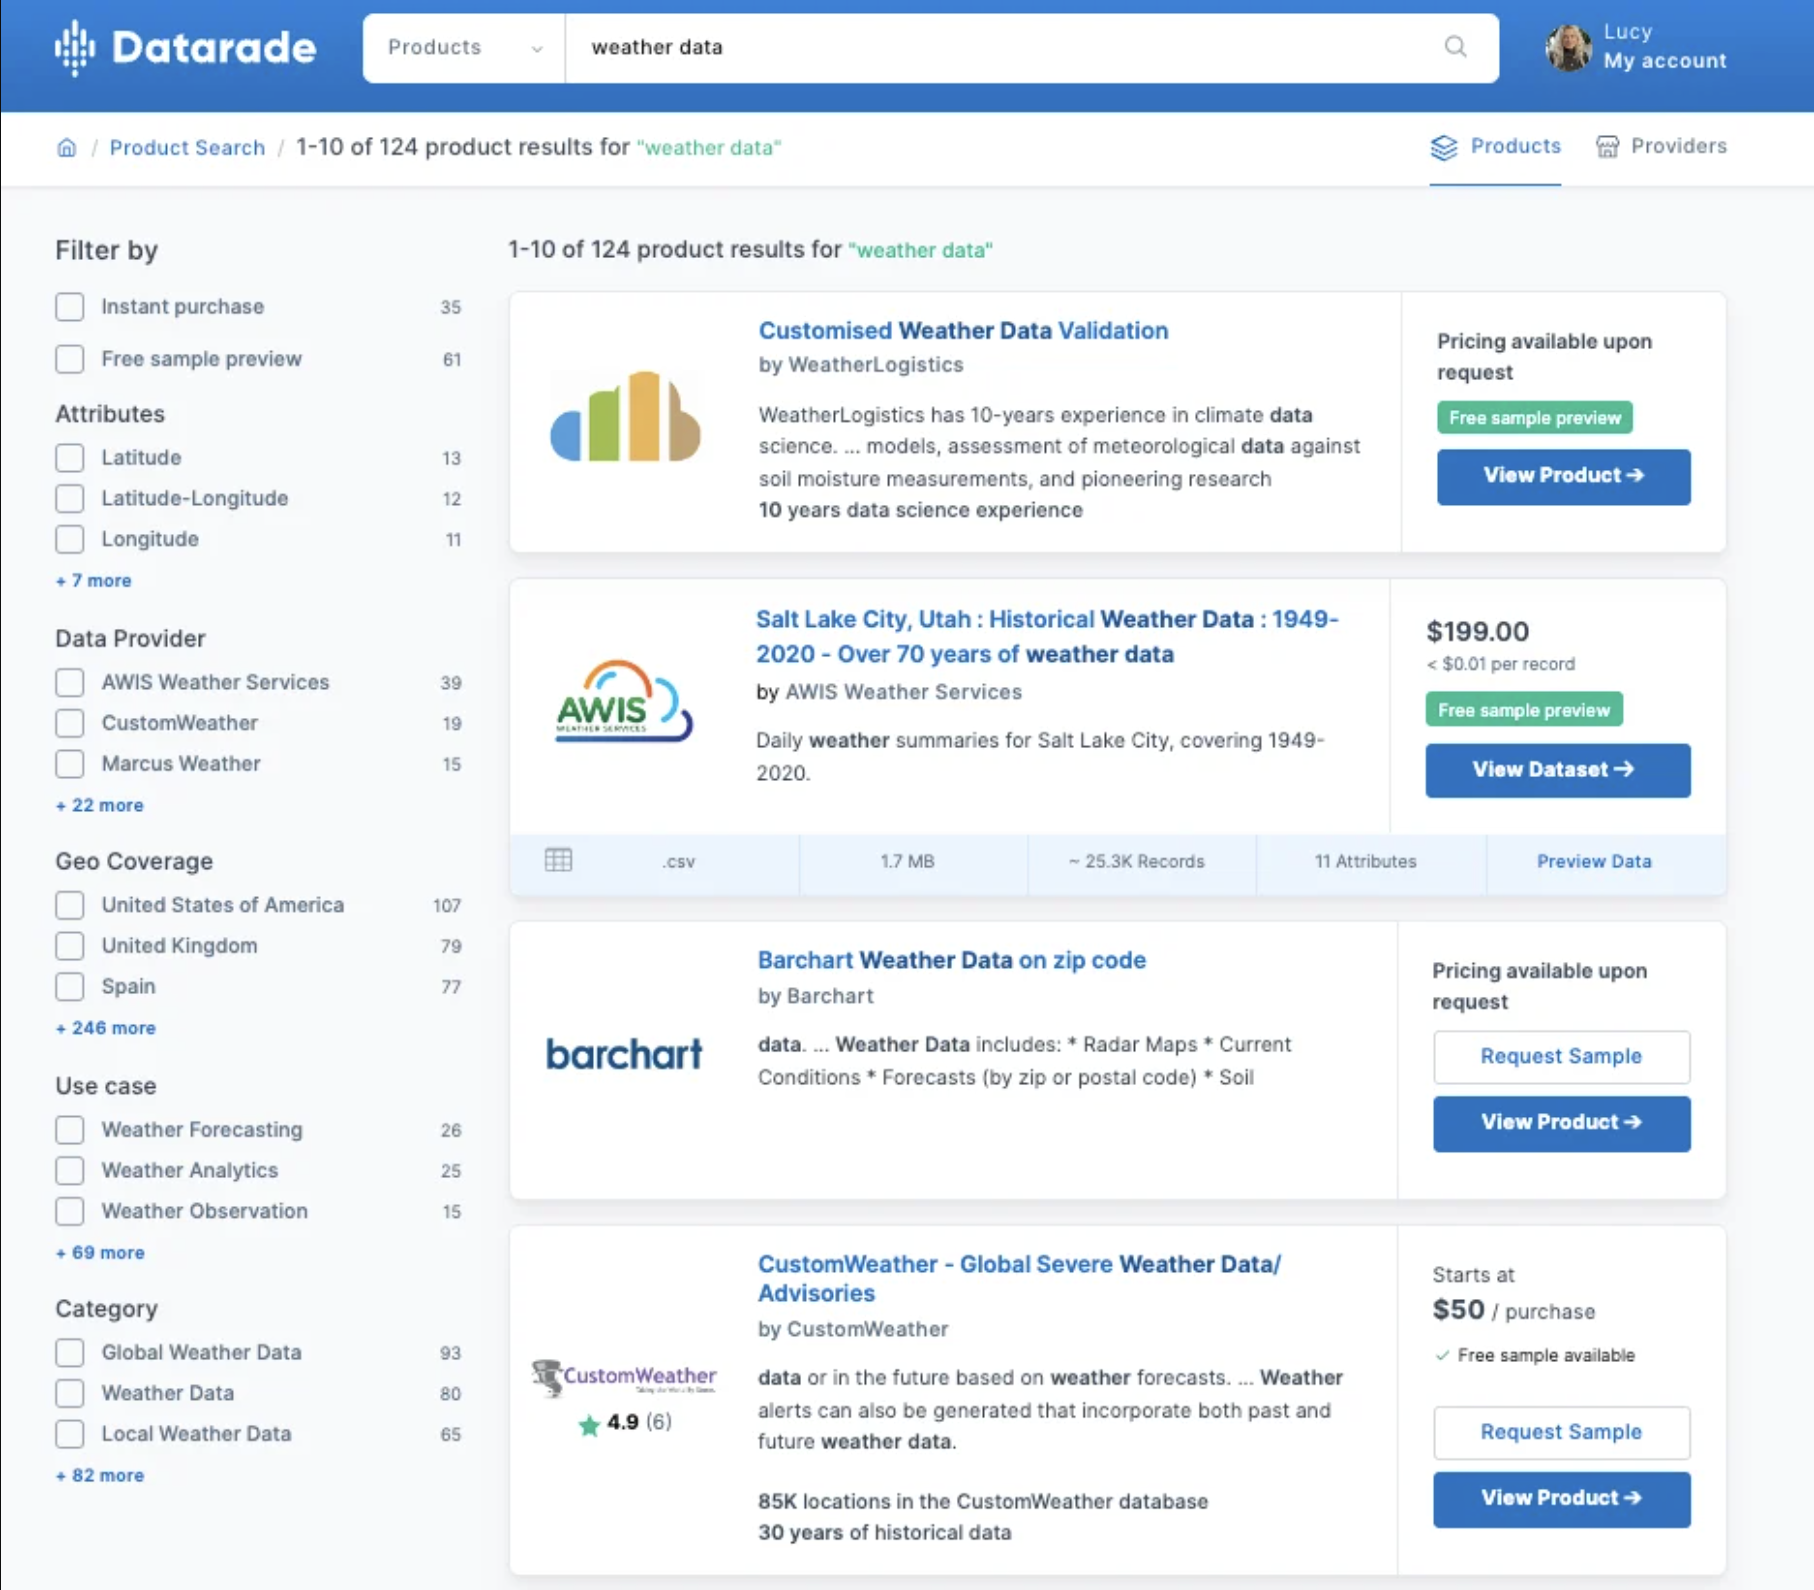
Task: Expand the Data Provider list with 22 more
Action: pos(99,805)
